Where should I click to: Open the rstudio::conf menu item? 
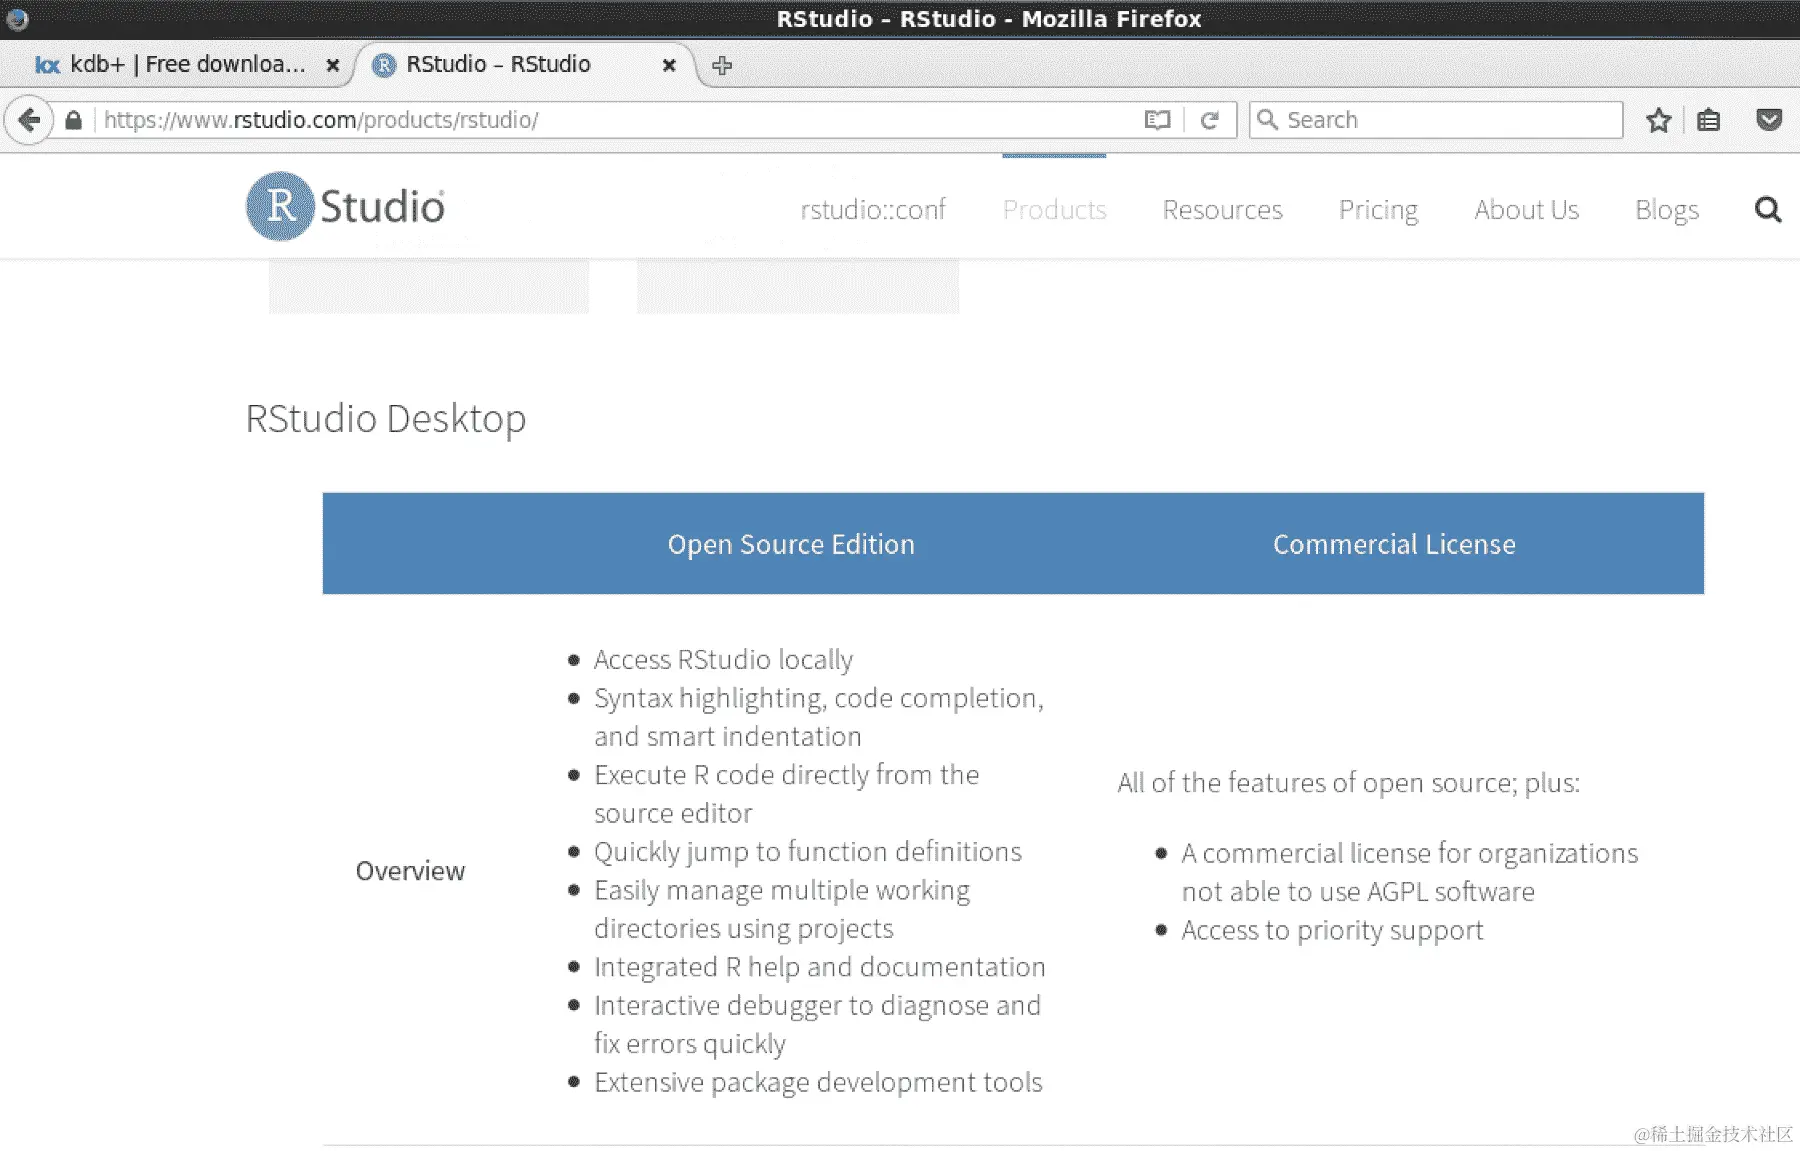(x=873, y=210)
